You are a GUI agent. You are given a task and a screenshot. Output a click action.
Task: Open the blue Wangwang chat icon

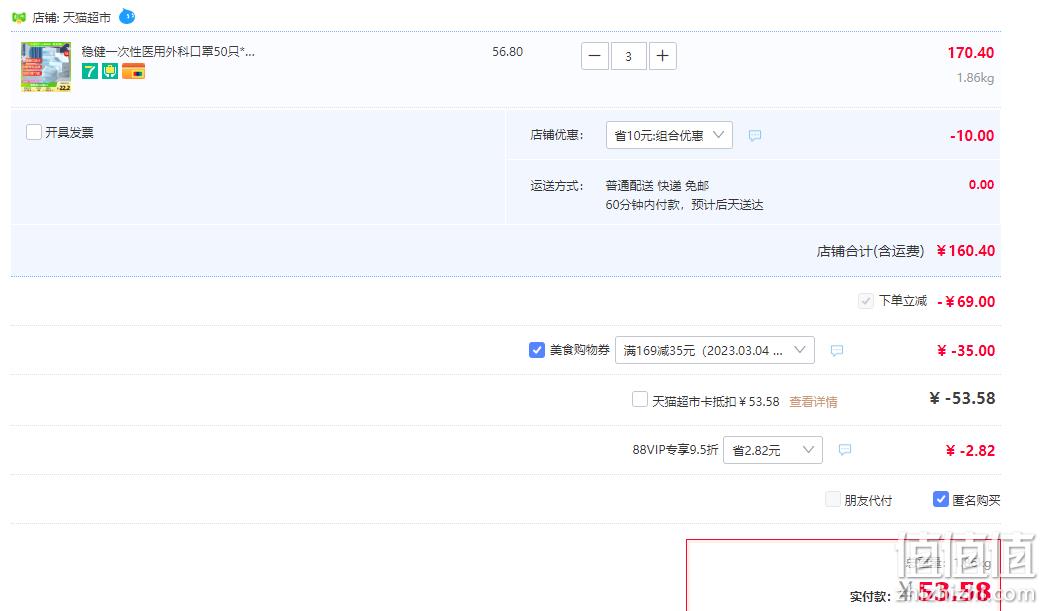click(x=127, y=17)
